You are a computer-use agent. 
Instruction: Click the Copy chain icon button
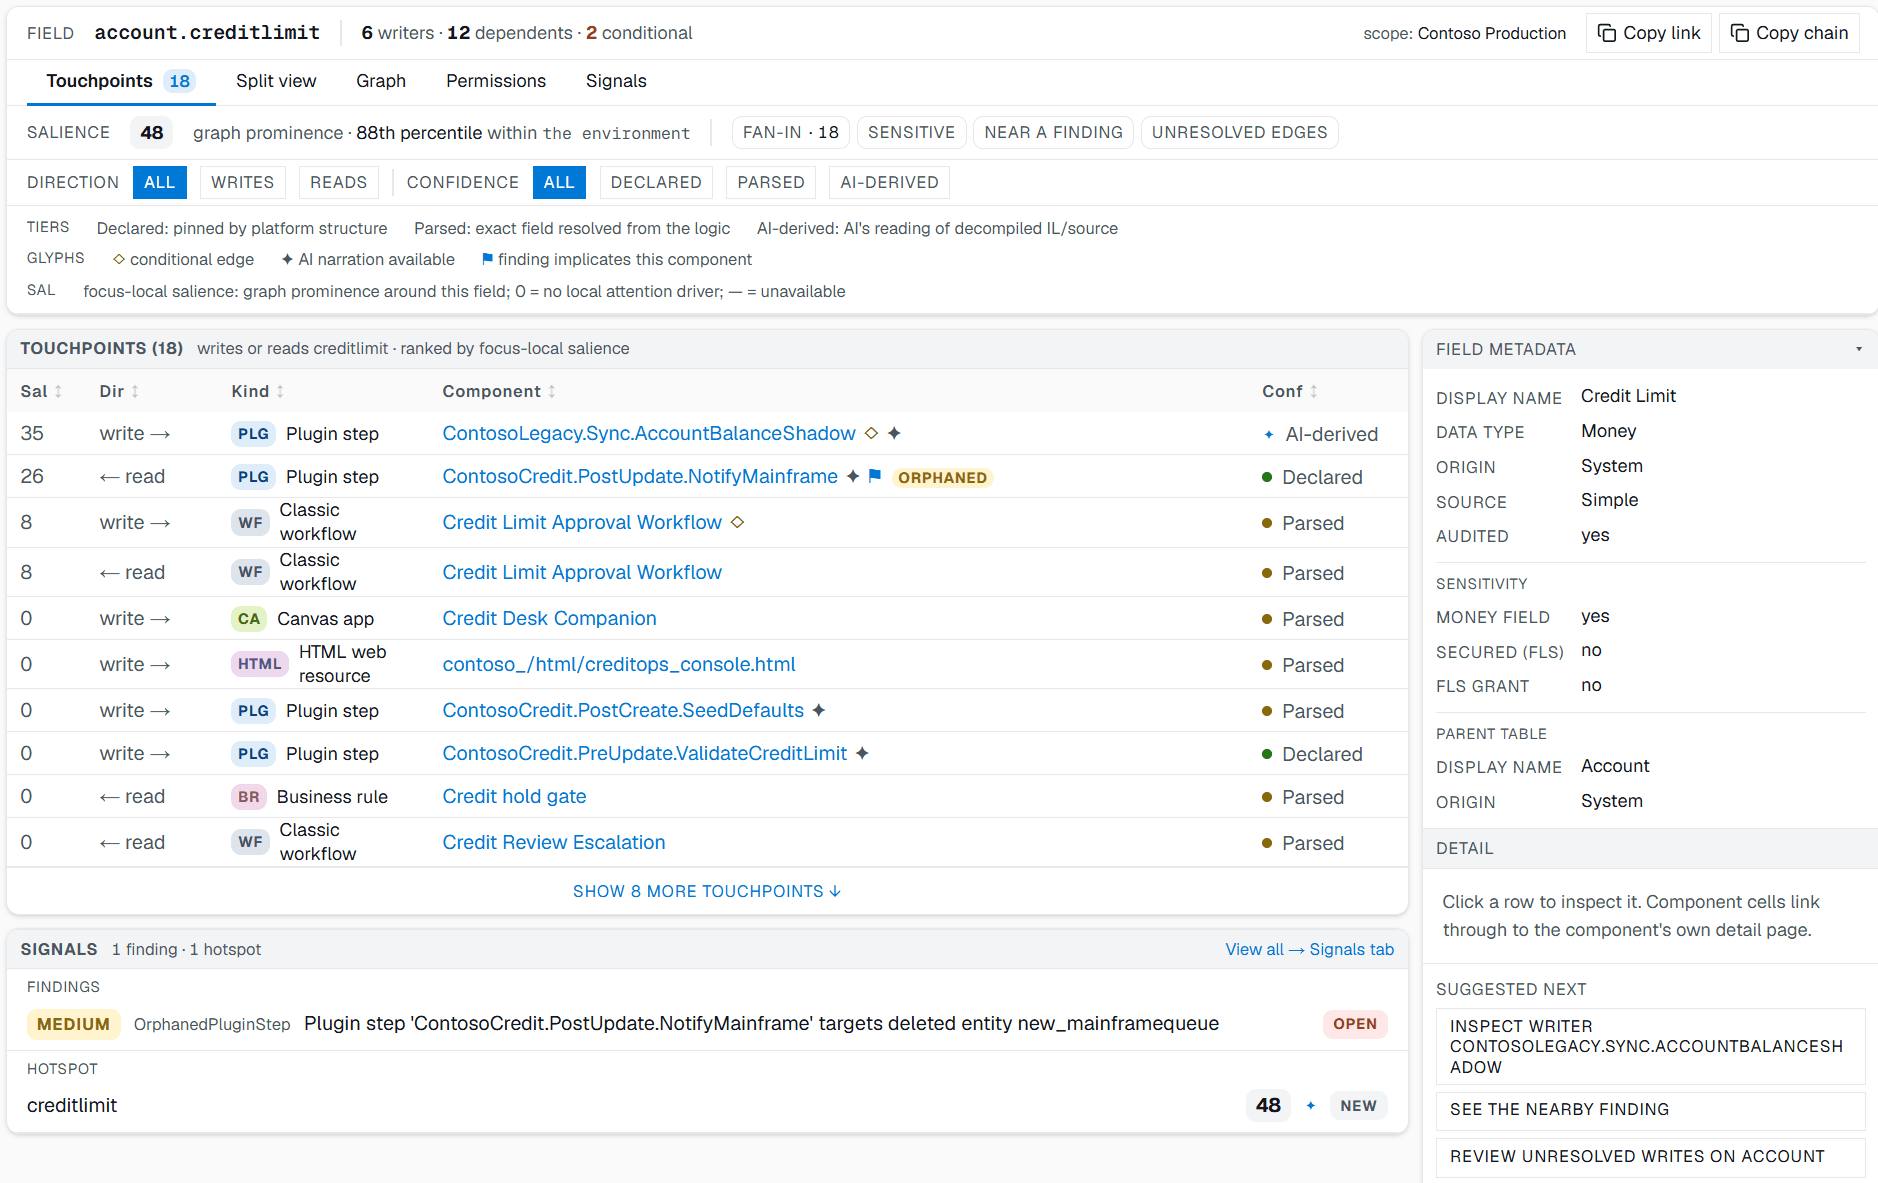tap(1788, 33)
